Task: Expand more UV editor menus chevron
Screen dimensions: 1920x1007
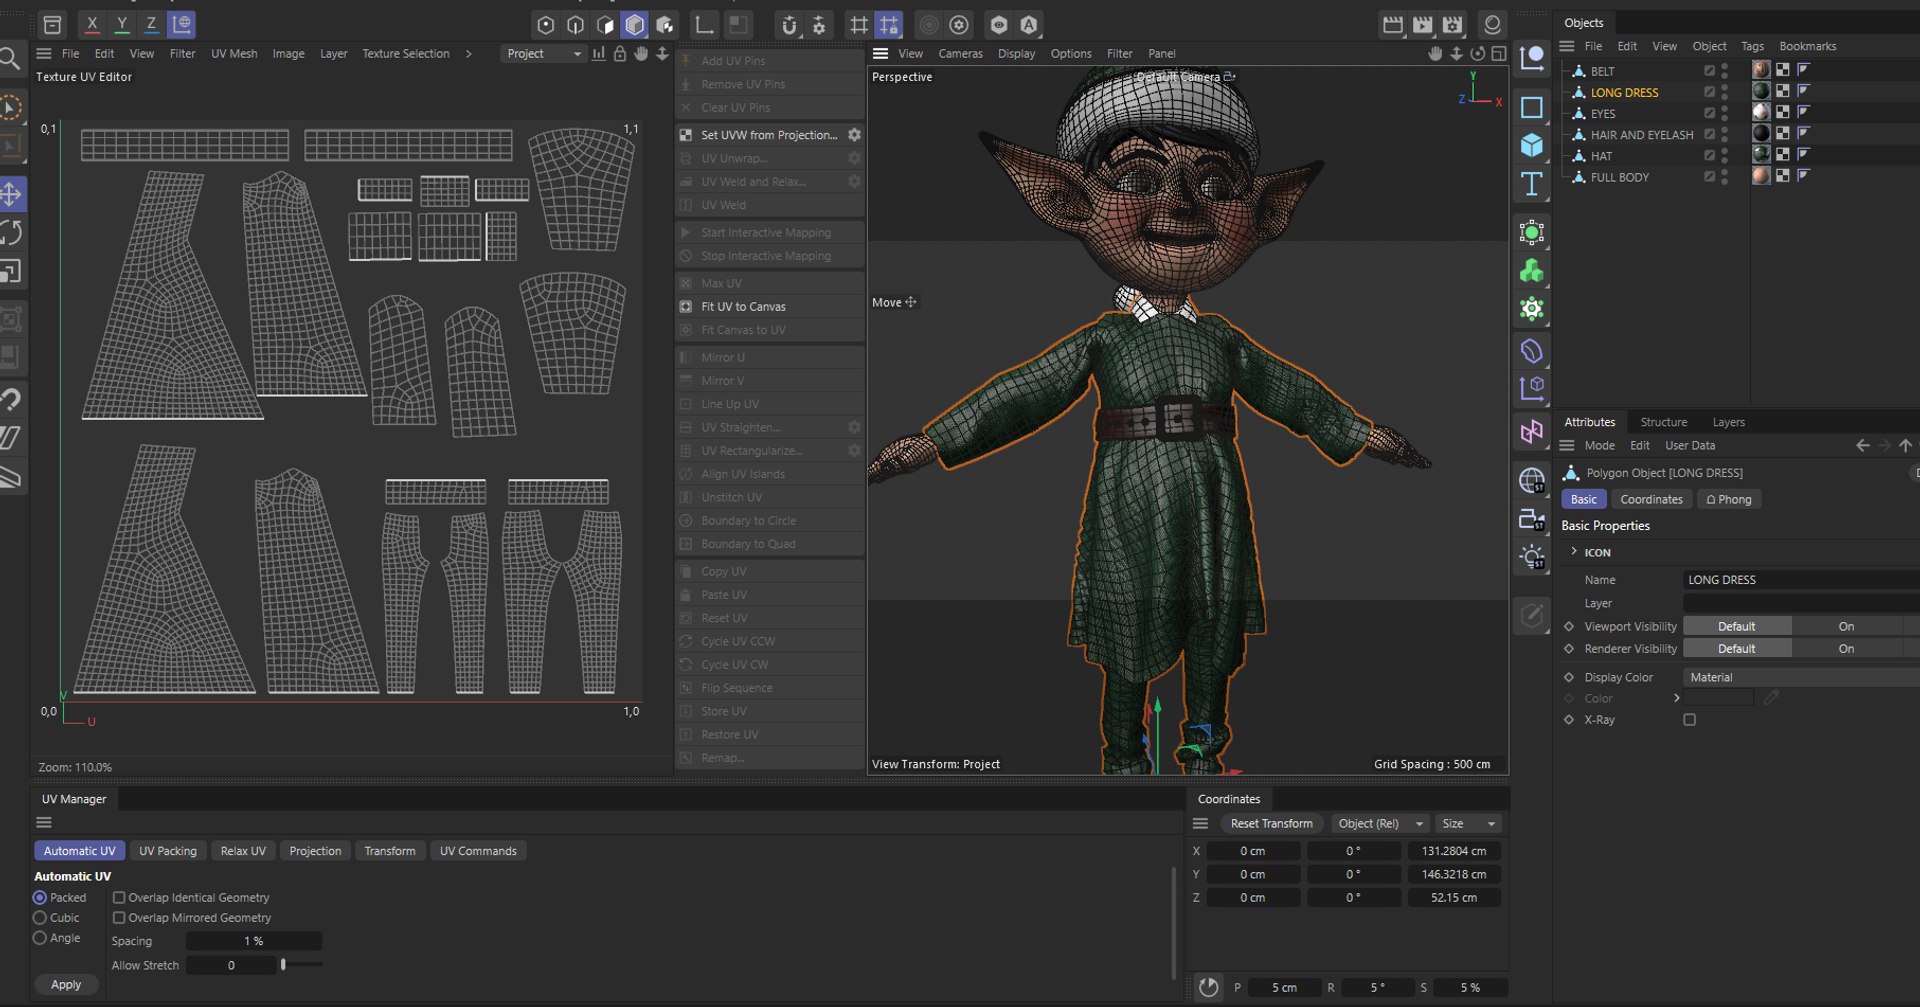Action: [x=468, y=54]
